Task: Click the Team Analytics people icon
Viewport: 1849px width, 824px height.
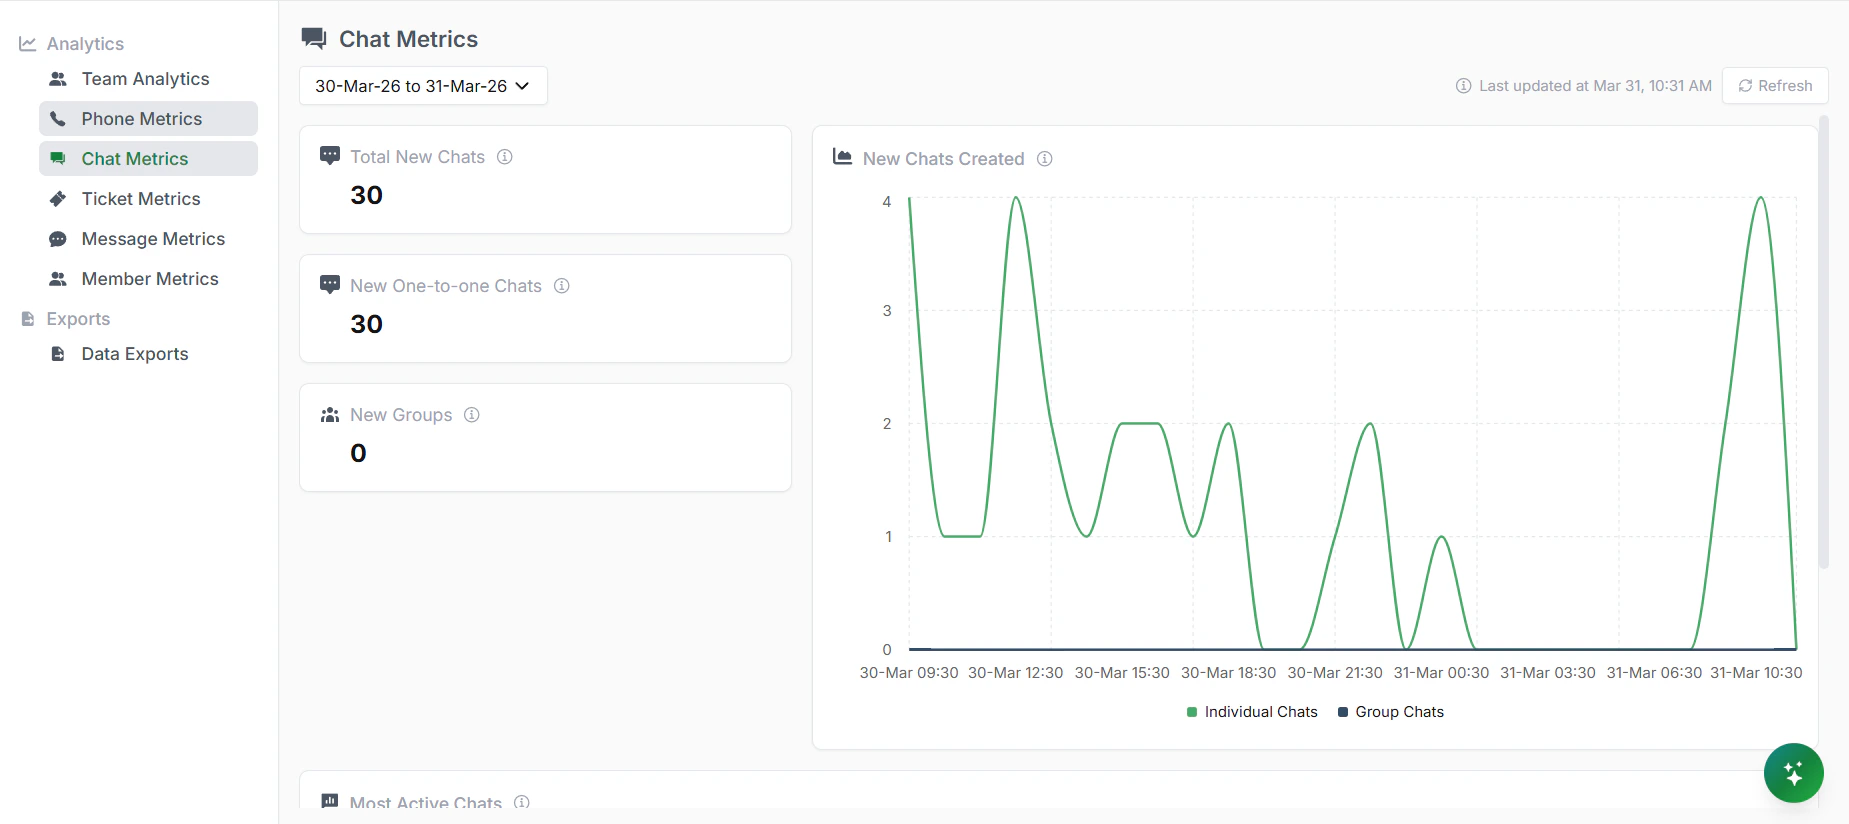Action: click(x=58, y=79)
